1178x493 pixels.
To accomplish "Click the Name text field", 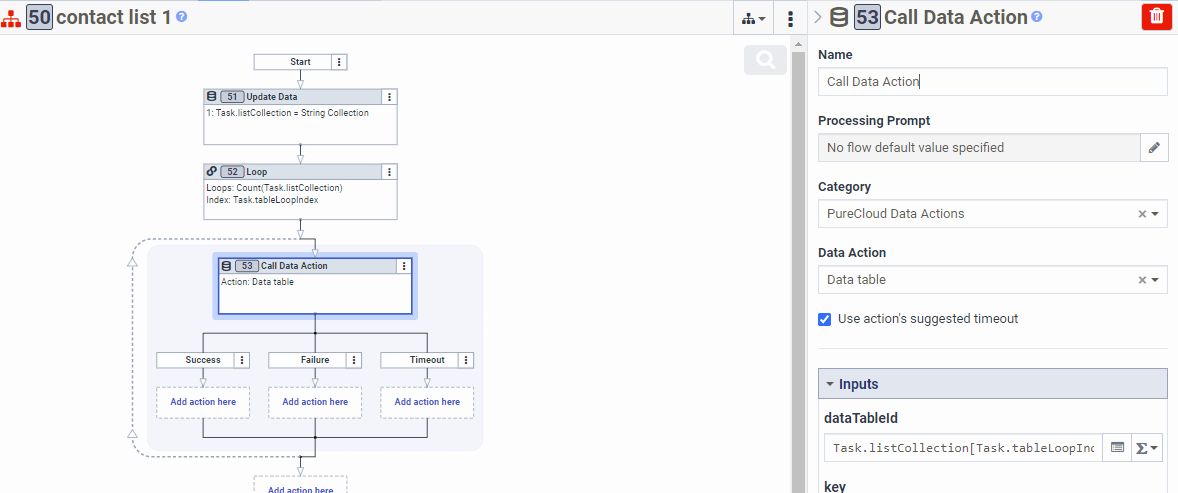I will click(992, 82).
